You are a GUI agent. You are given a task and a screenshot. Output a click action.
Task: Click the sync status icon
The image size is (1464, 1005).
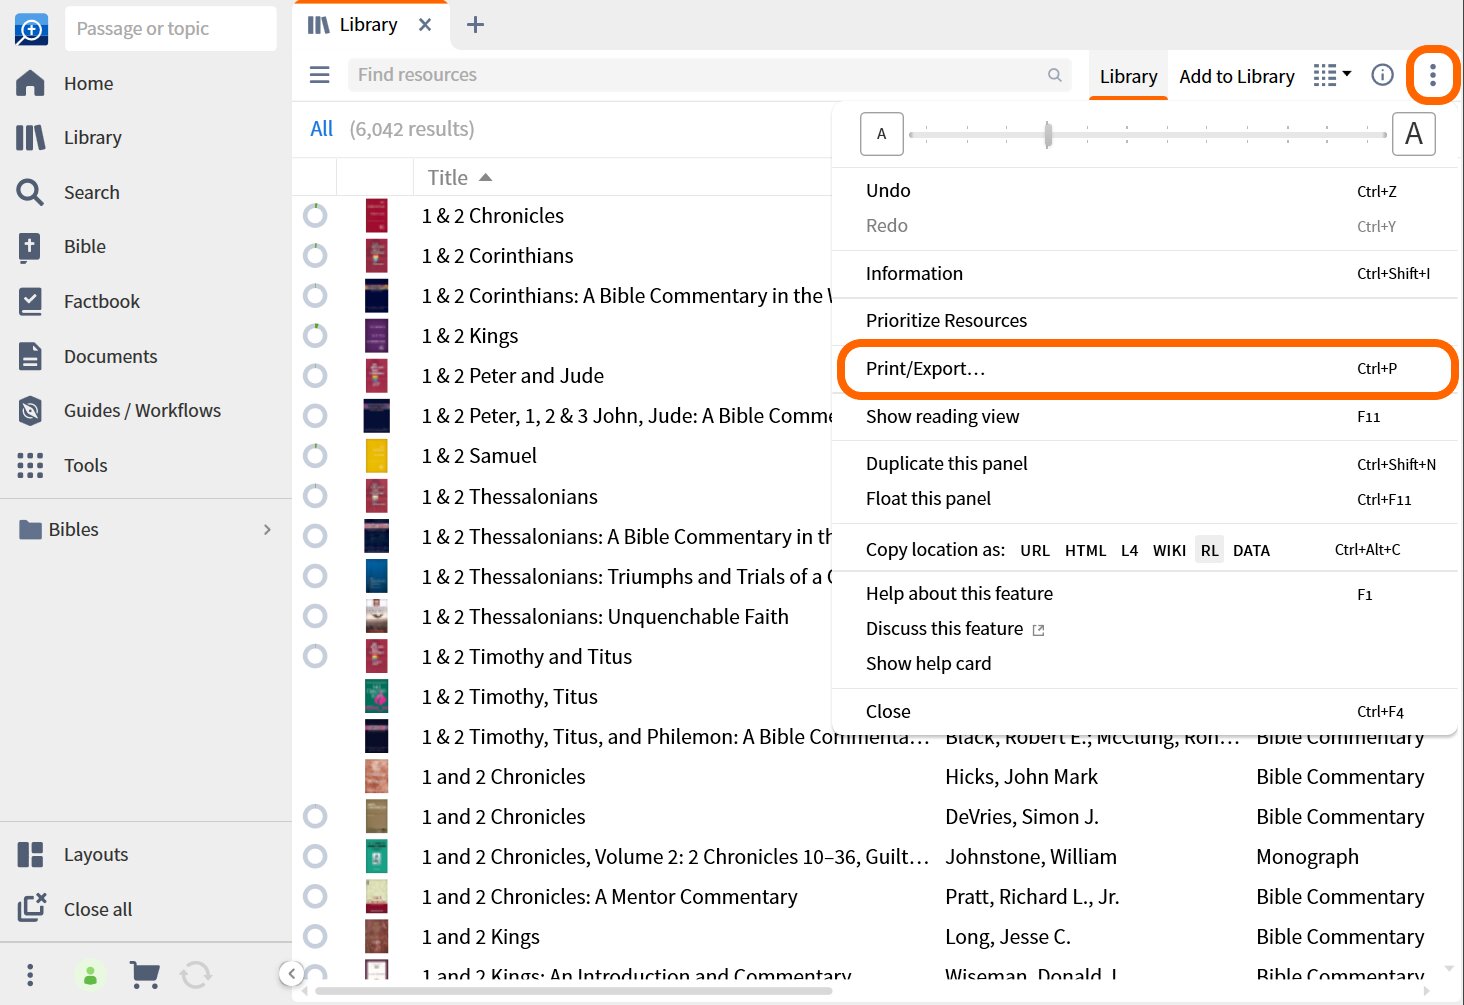point(196,974)
